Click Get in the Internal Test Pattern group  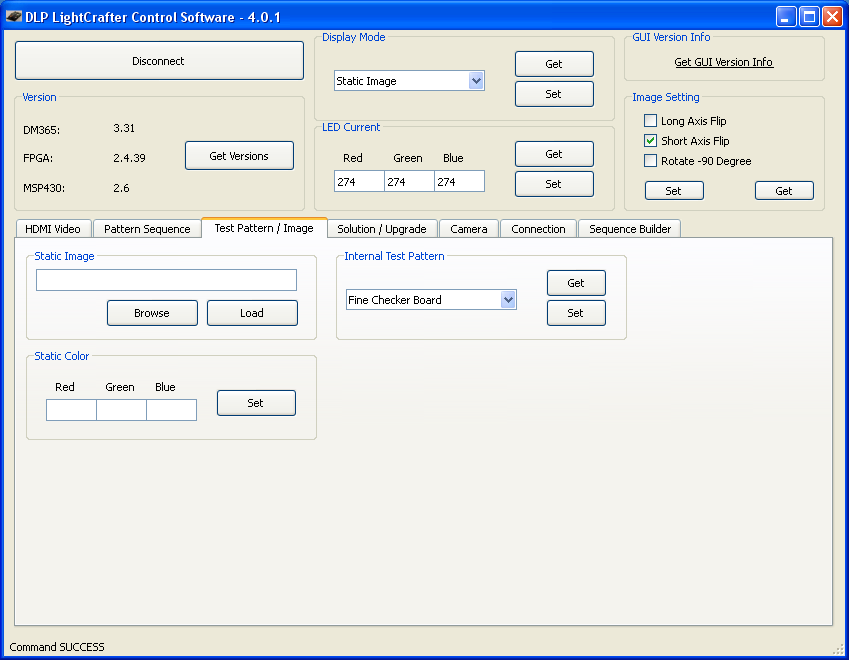[576, 283]
